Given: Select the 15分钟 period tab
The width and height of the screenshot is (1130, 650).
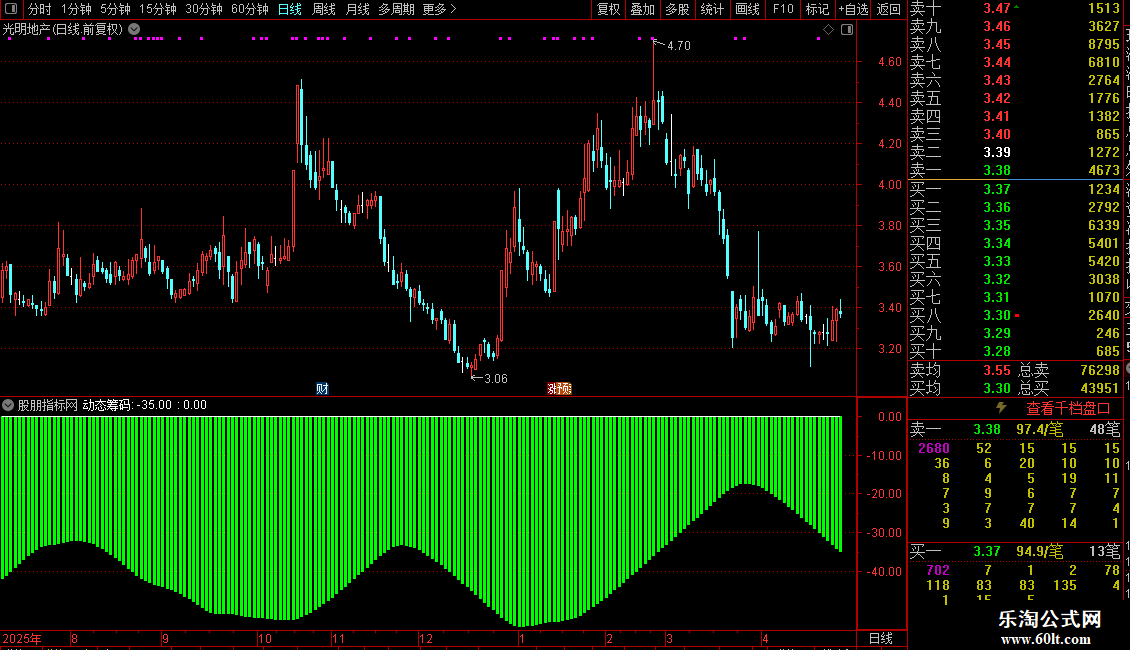Looking at the screenshot, I should click(158, 9).
